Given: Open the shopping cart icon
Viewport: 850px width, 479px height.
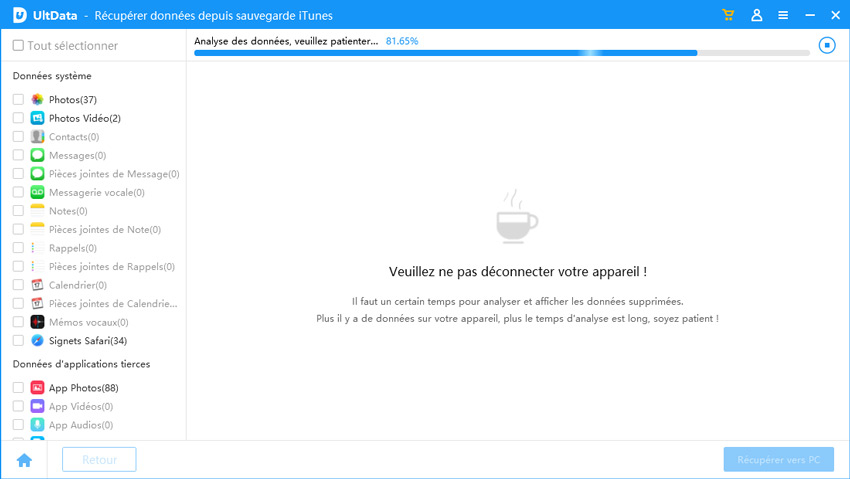Looking at the screenshot, I should click(x=728, y=15).
